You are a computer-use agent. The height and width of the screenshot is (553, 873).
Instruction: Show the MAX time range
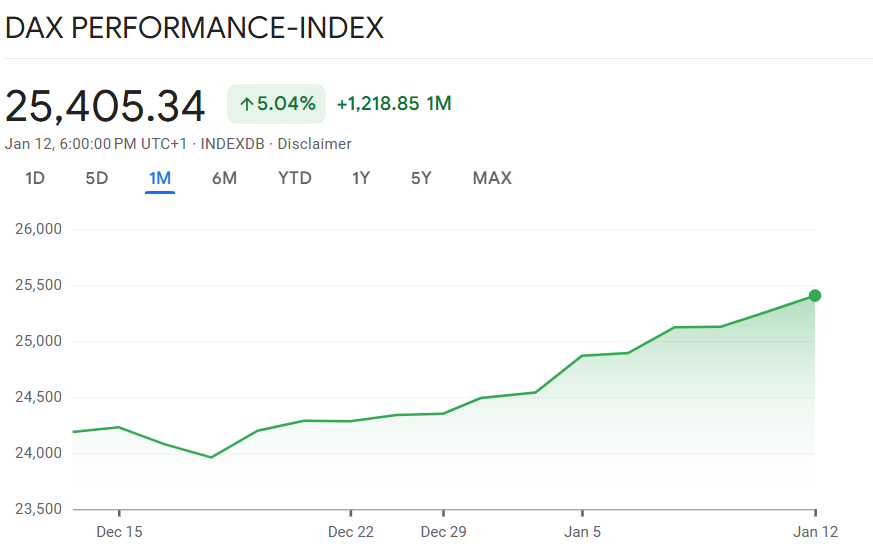(492, 178)
